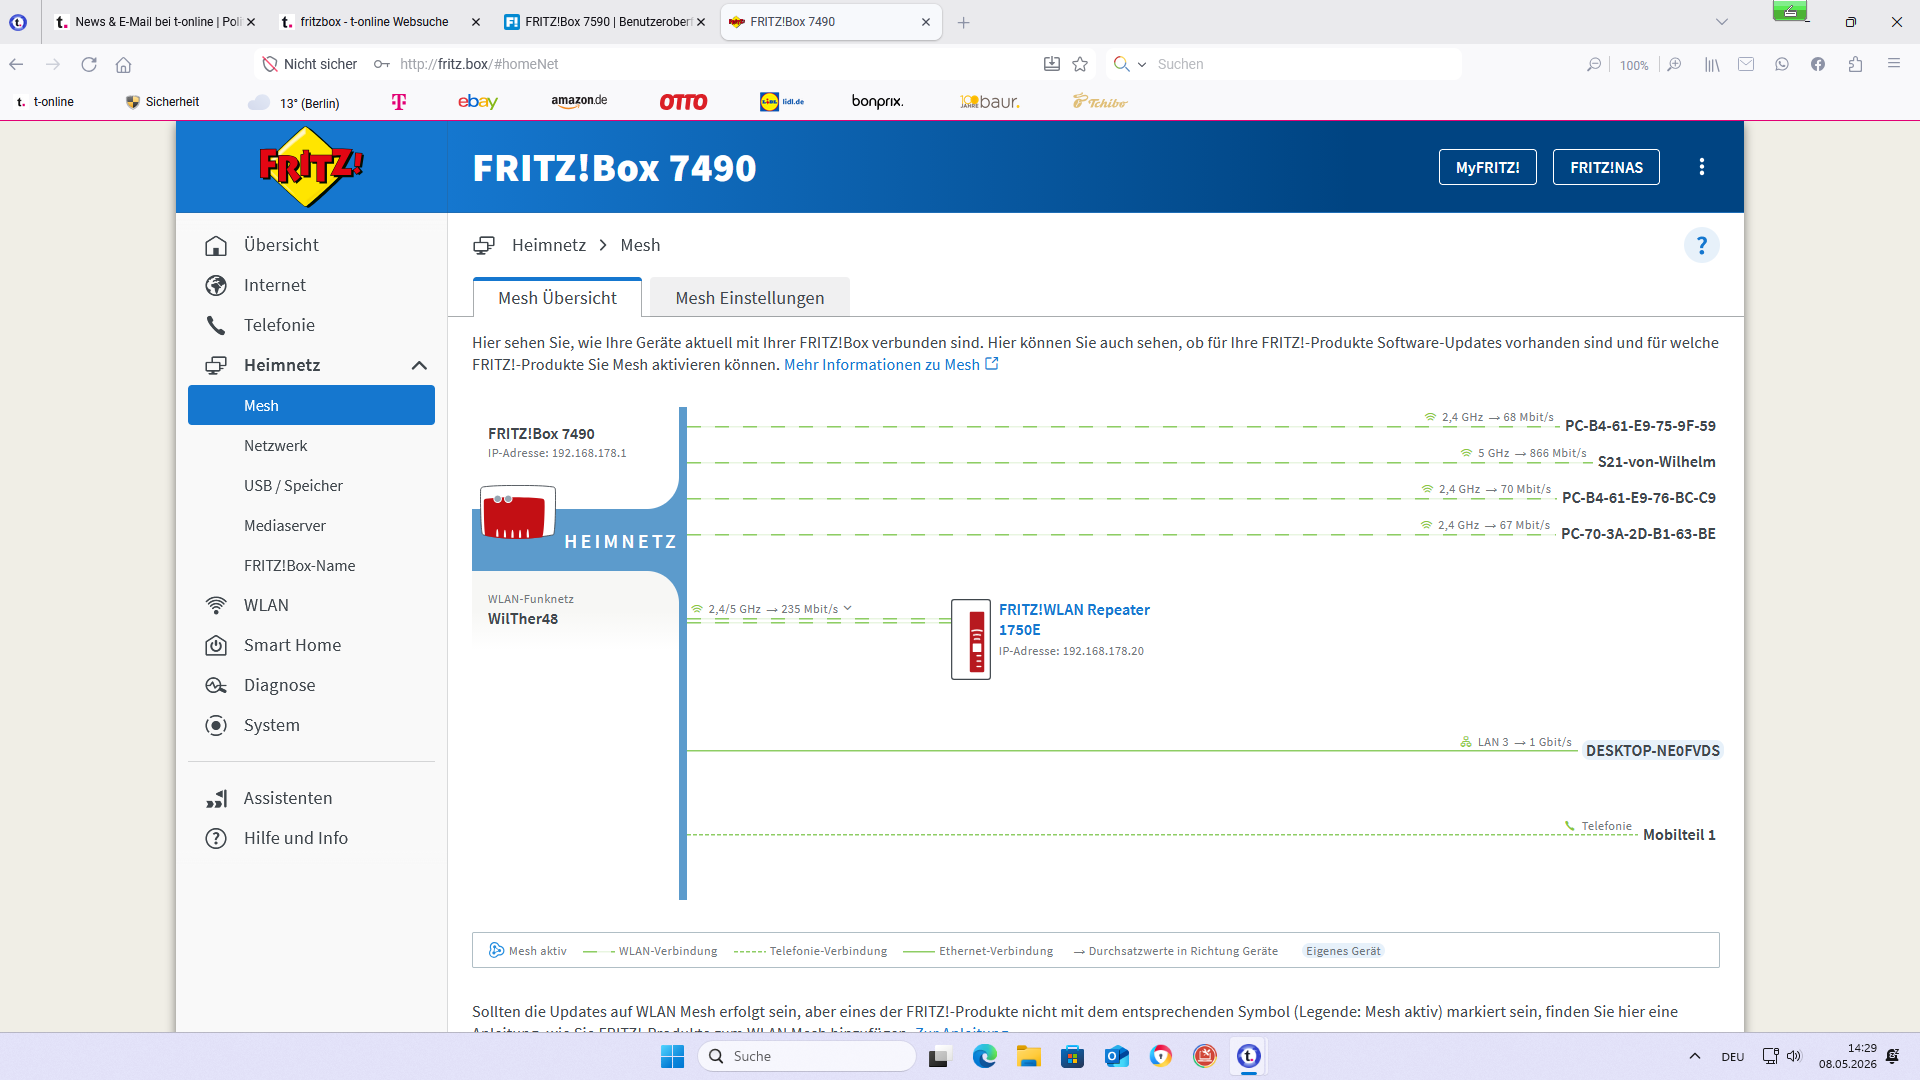Screen dimensions: 1920x1080
Task: Open the Facebook toolbar icon
Action: 1818,64
